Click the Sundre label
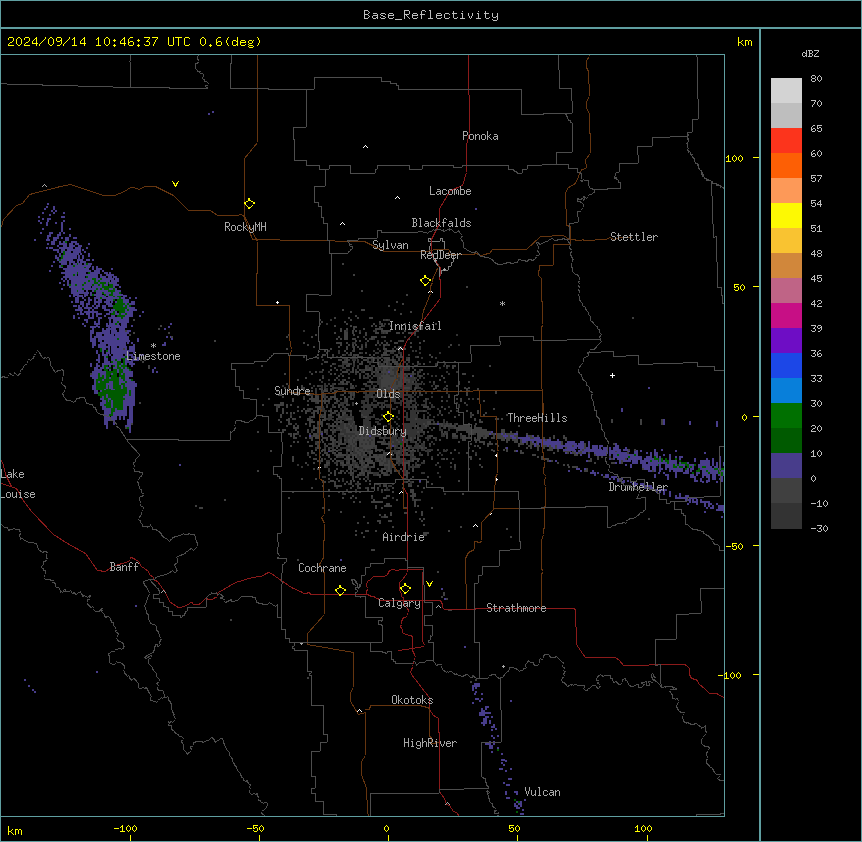Screen dimensions: 862x842 point(292,391)
